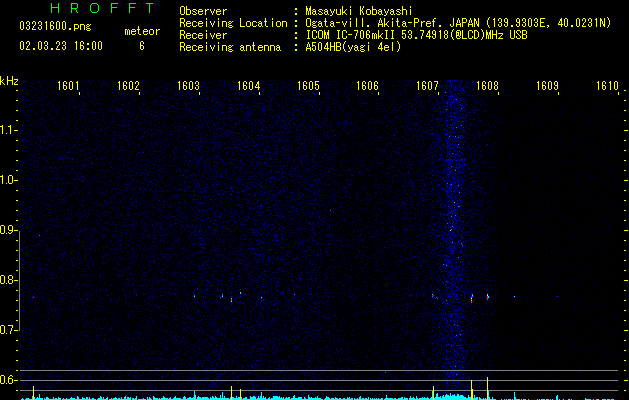Image resolution: width=629 pixels, height=400 pixels.
Task: Click time axis label 1601
Action: pos(68,86)
